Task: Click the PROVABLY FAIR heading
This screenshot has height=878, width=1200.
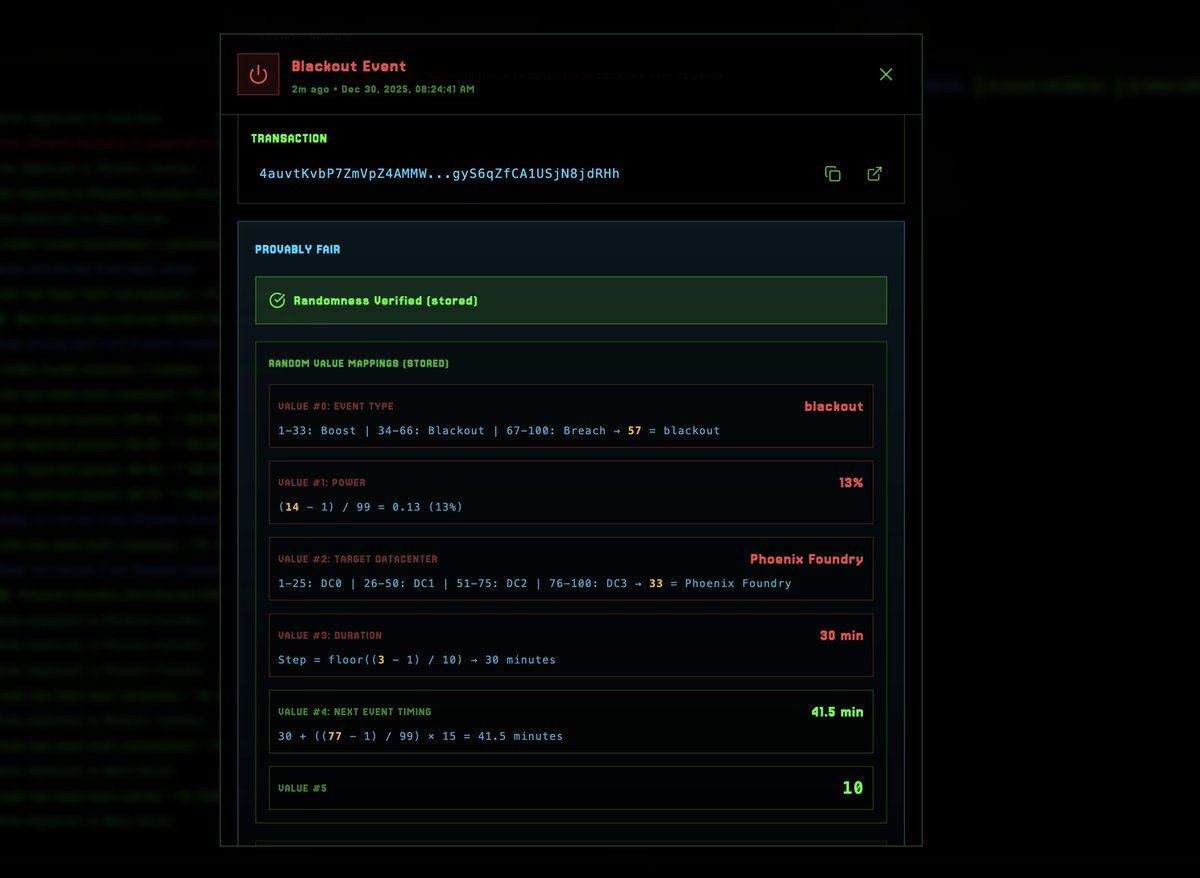Action: [x=297, y=249]
